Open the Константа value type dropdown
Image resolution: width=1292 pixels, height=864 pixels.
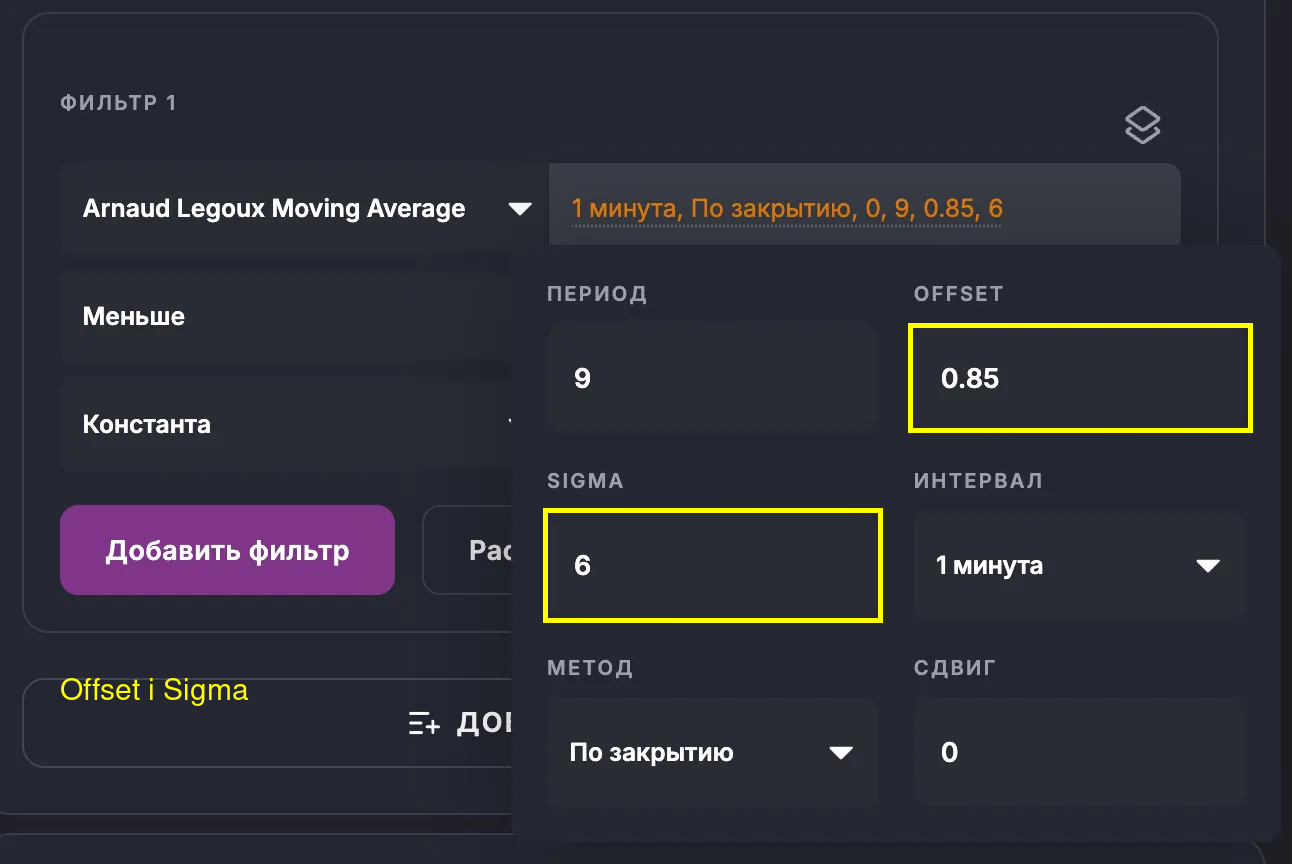click(286, 424)
